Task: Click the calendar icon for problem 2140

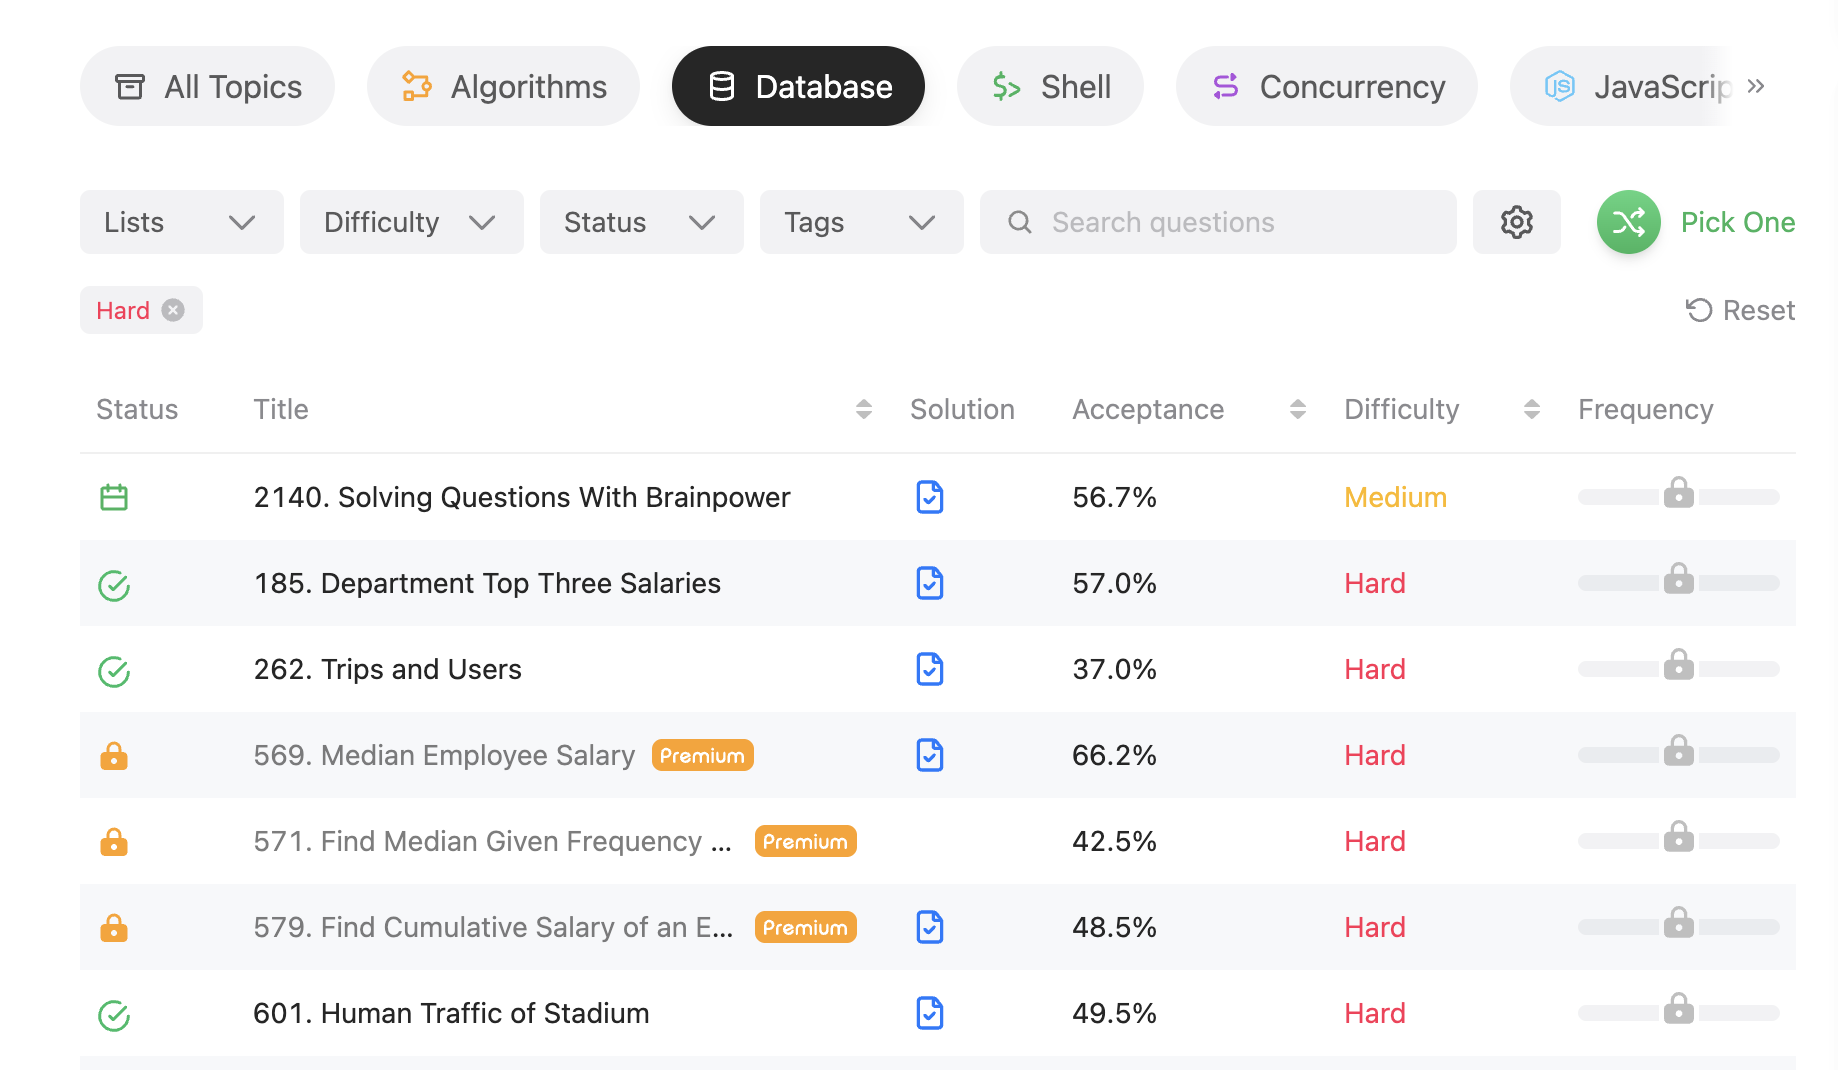Action: pos(114,497)
